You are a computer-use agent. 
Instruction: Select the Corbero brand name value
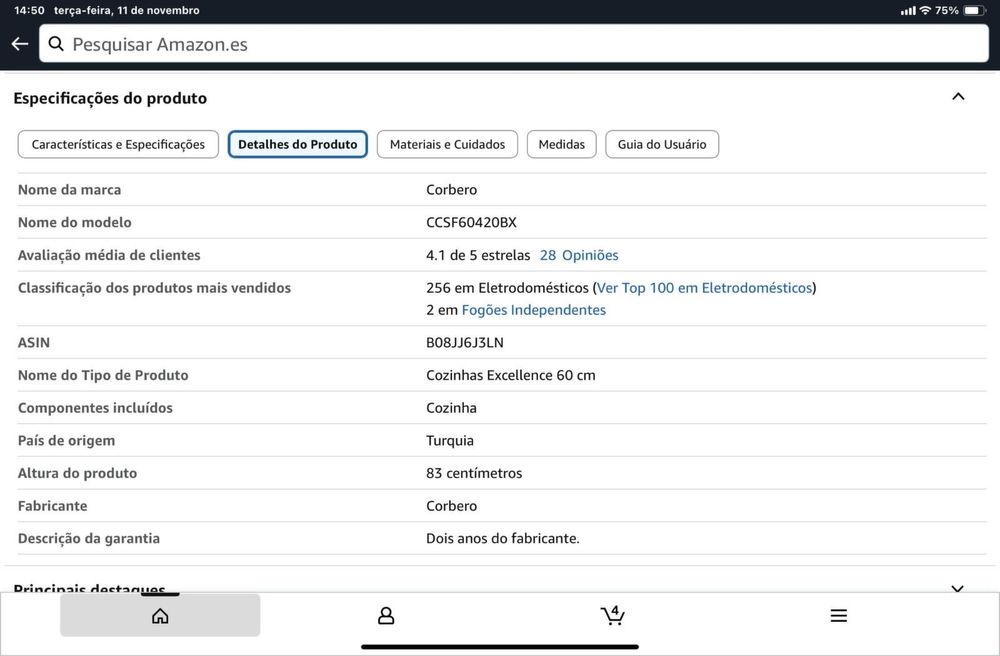pyautogui.click(x=452, y=189)
